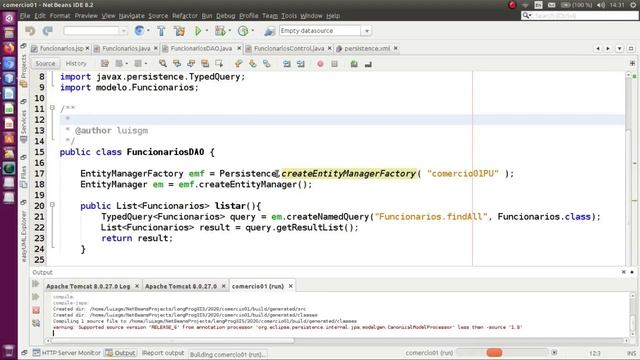Stop the build with the red Output icon
The height and width of the screenshot is (360, 640).
click(36, 311)
